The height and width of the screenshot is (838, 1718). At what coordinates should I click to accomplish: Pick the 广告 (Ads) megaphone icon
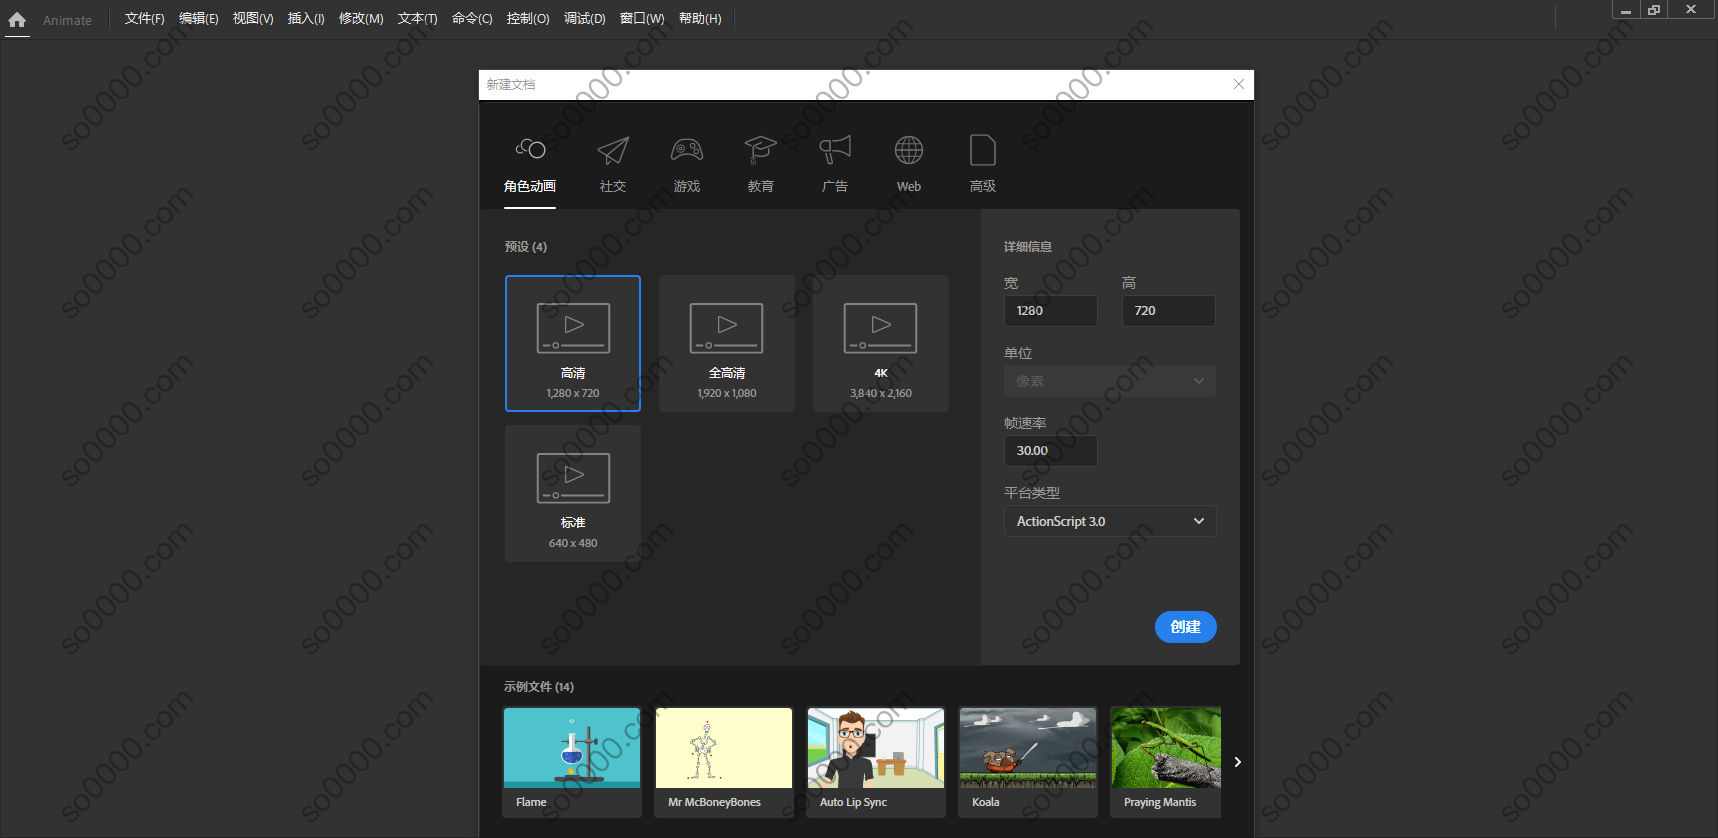(834, 152)
